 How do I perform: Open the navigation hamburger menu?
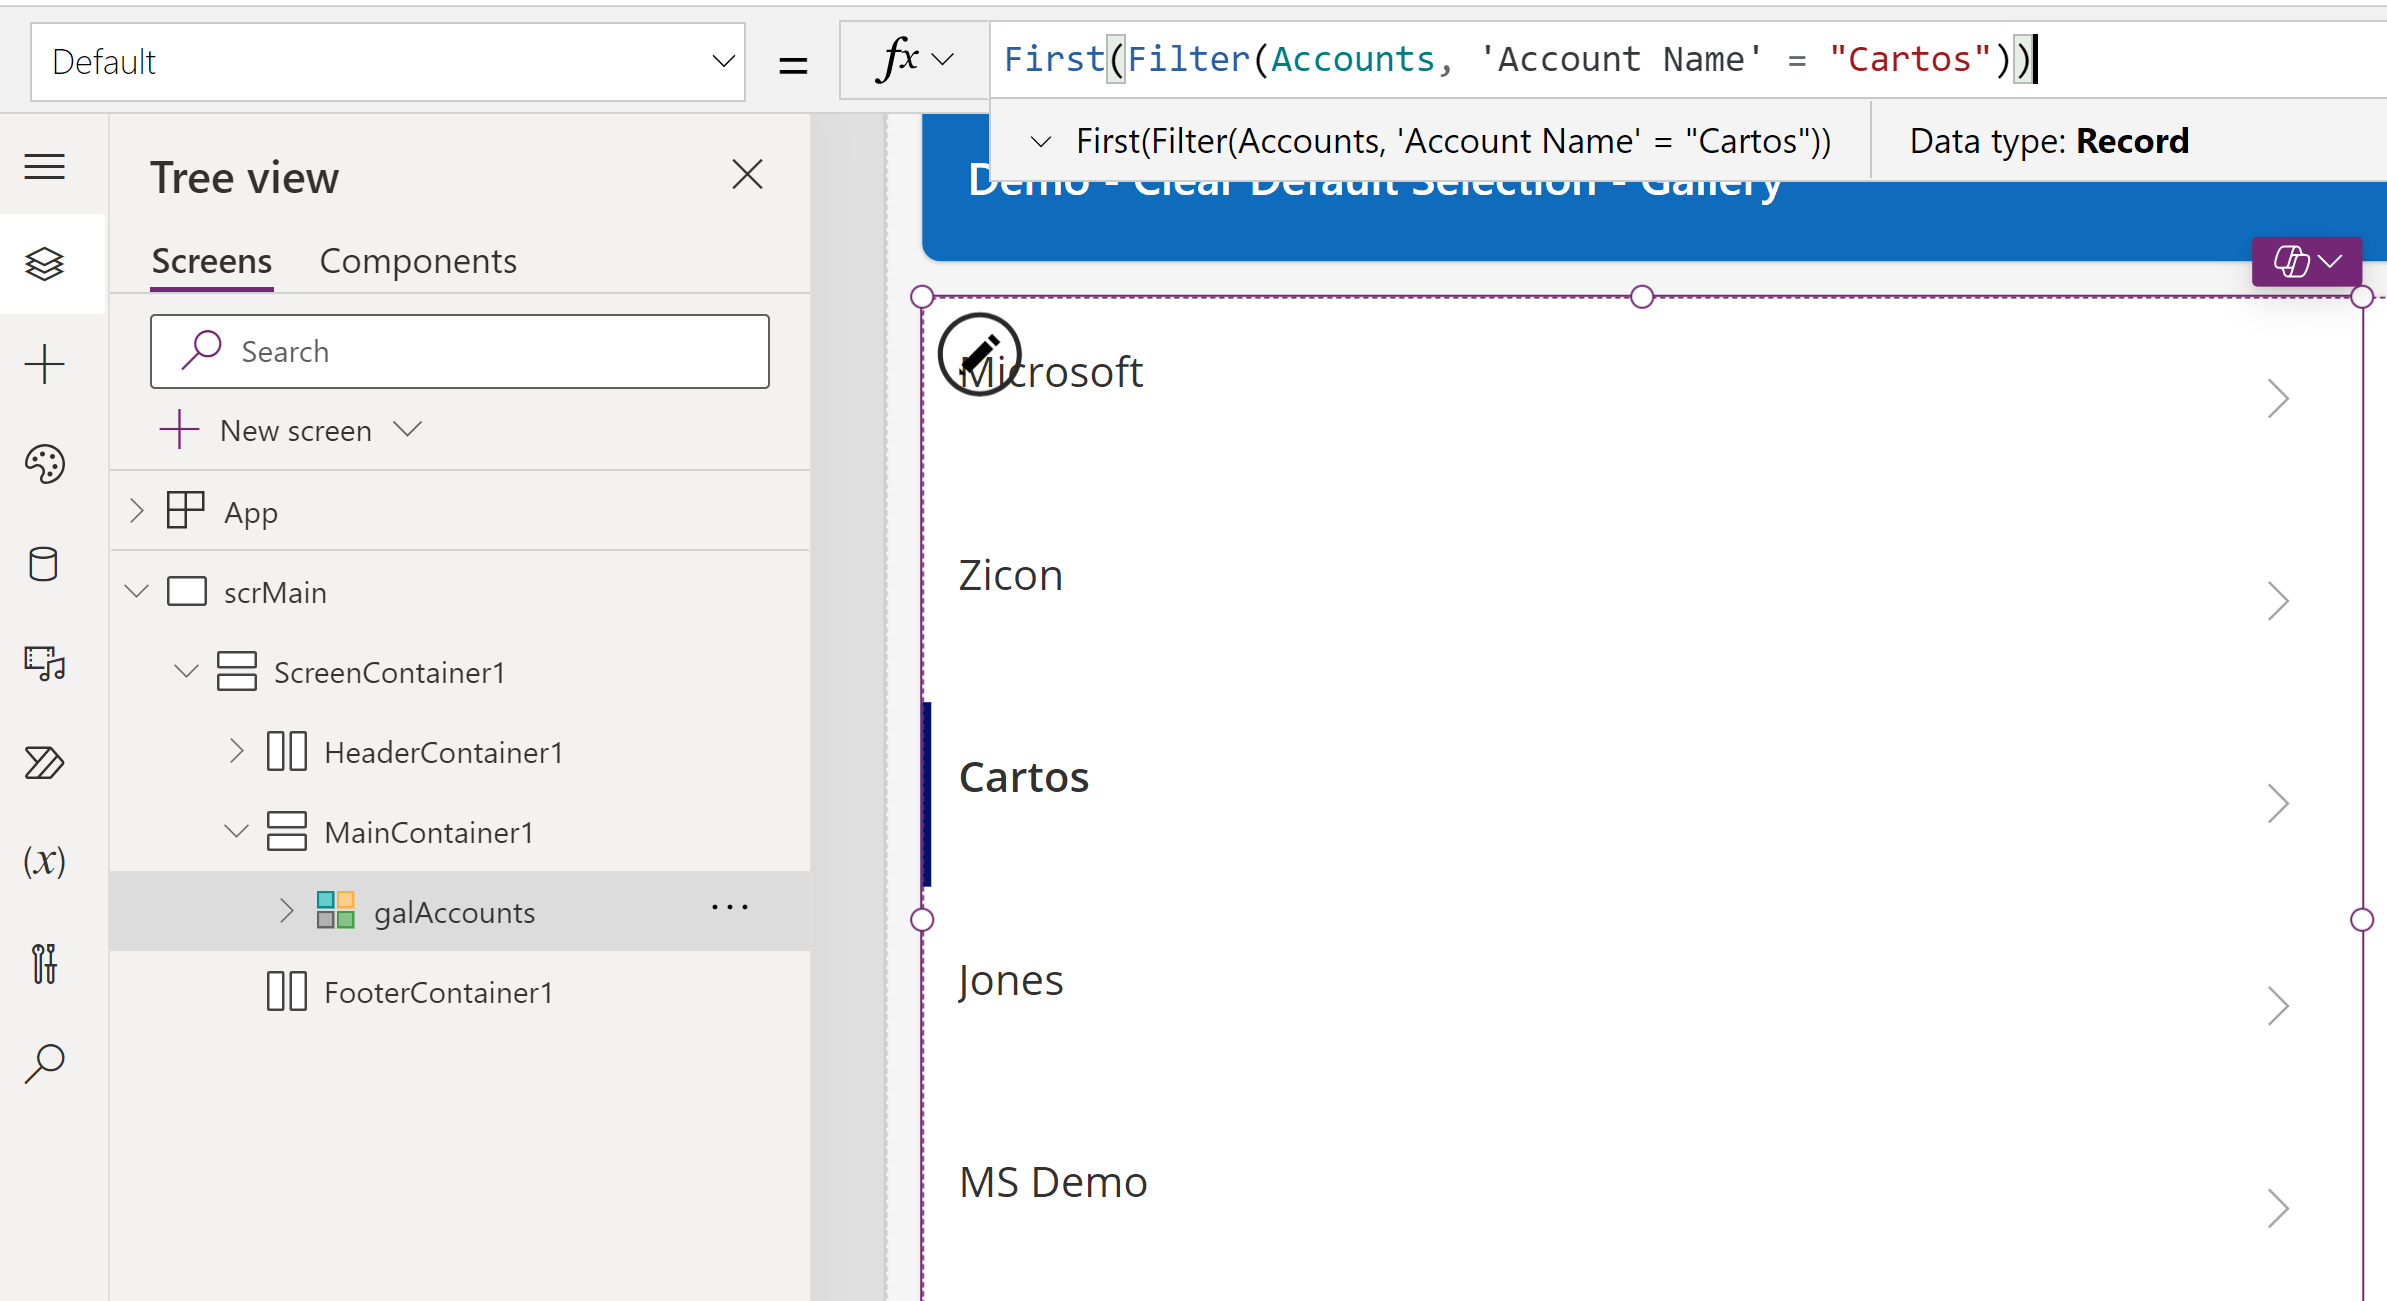coord(44,166)
